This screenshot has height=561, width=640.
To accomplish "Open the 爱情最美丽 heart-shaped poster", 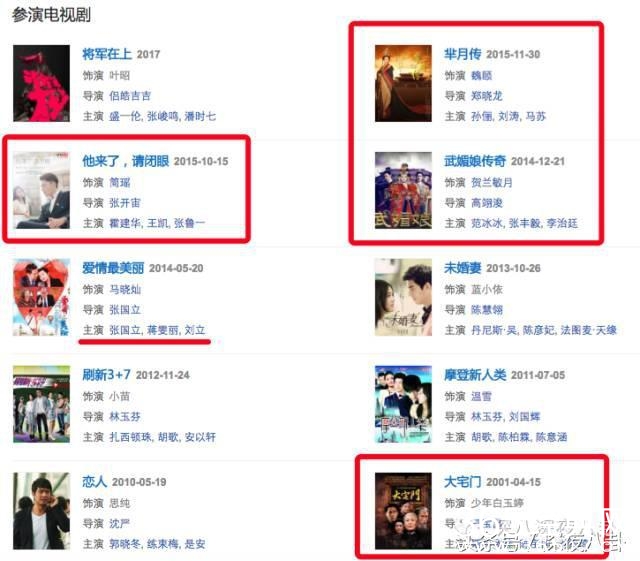I will [x=41, y=297].
